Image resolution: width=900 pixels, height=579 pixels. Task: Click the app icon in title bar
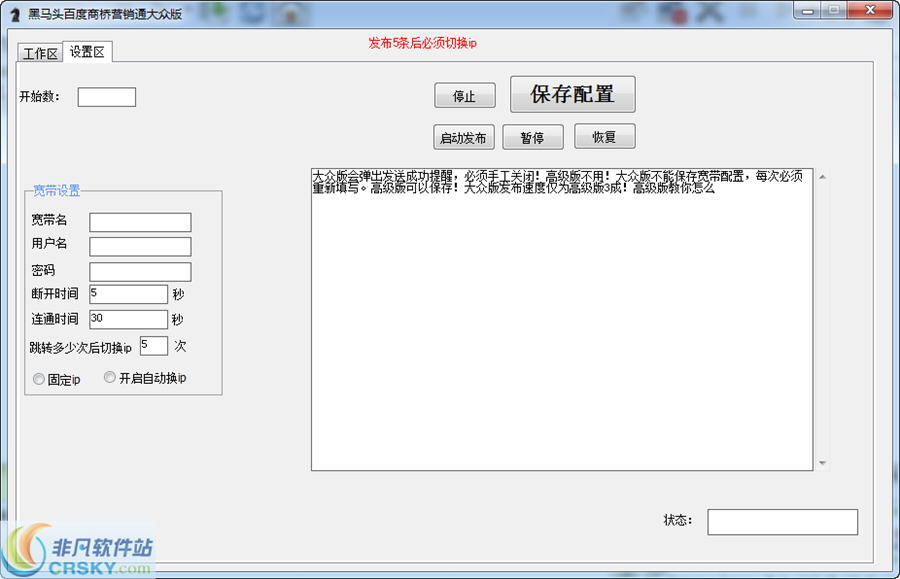point(15,14)
